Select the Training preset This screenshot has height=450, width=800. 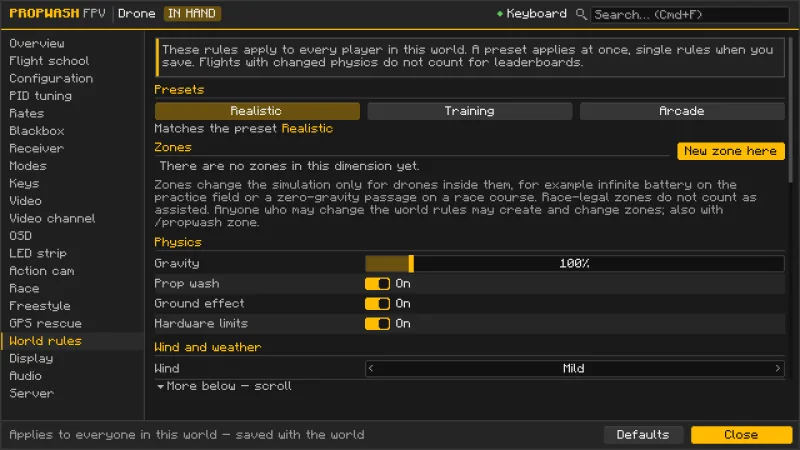pyautogui.click(x=469, y=111)
